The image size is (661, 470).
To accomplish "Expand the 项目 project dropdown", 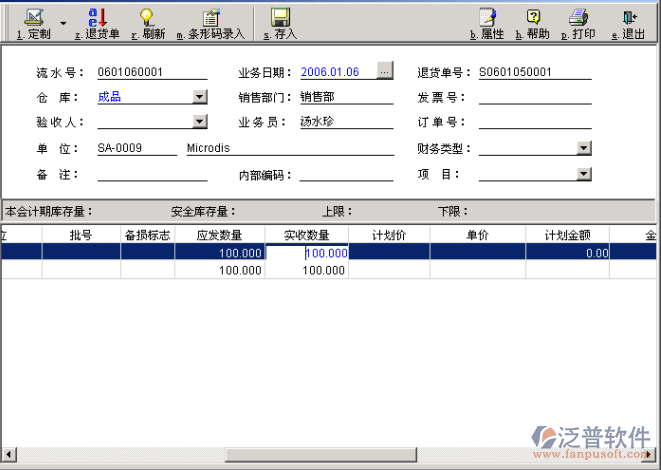I will pyautogui.click(x=584, y=174).
